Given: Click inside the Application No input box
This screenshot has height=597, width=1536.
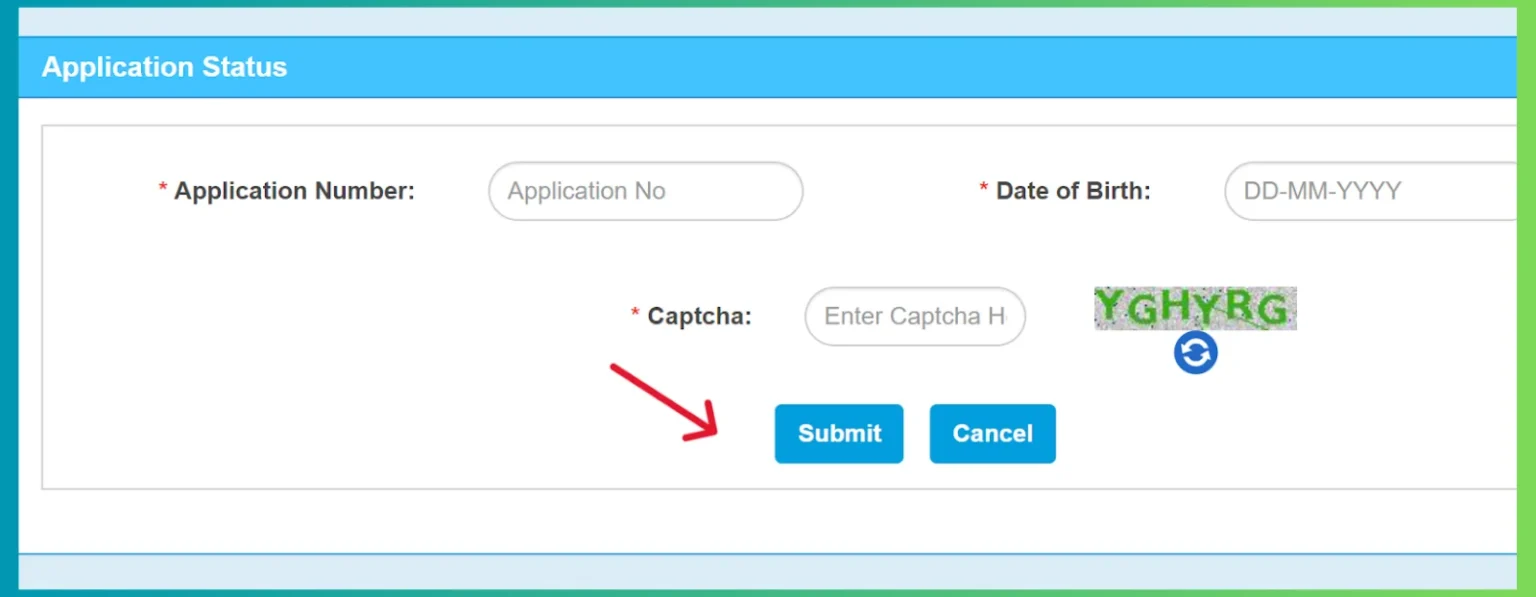Looking at the screenshot, I should point(645,191).
